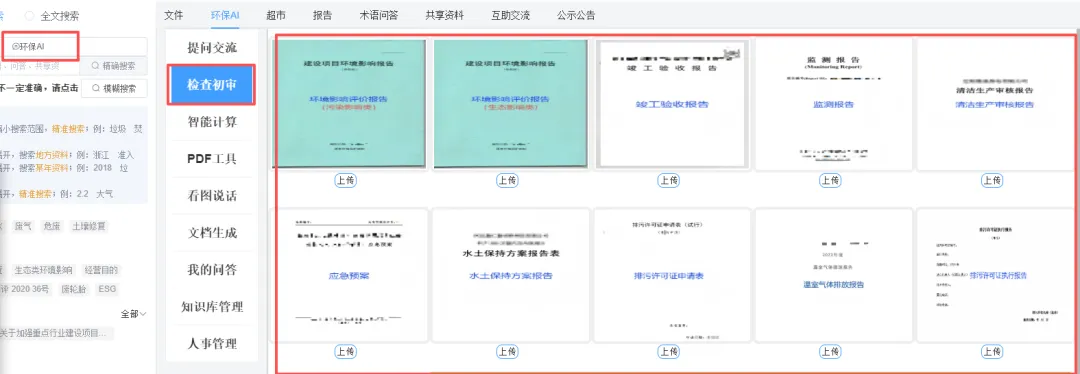Click the 土壤修复 keyword tag
Screen dimensions: 1080x374
click(90, 226)
